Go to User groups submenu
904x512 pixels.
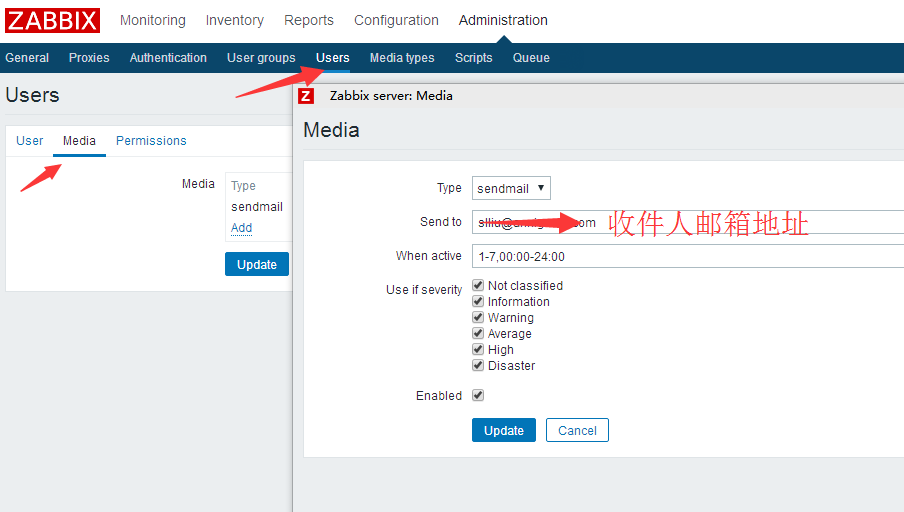(x=261, y=58)
